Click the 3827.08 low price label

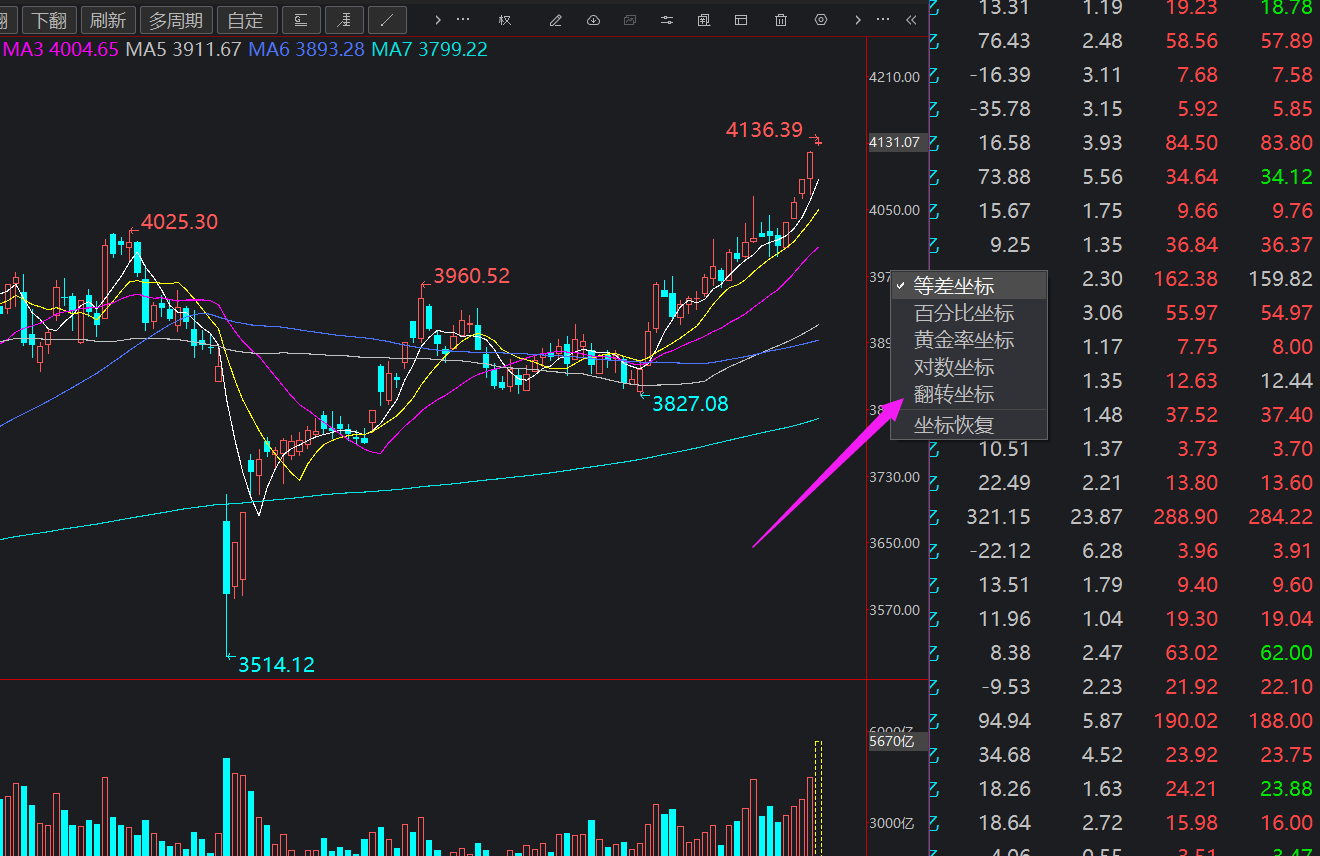pos(690,404)
